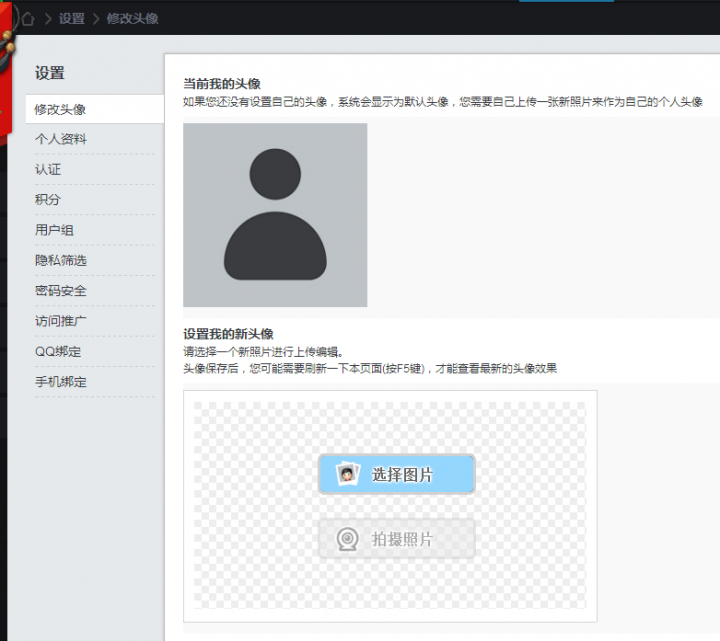The image size is (720, 641).
Task: Click the current default avatar image
Action: pos(275,215)
